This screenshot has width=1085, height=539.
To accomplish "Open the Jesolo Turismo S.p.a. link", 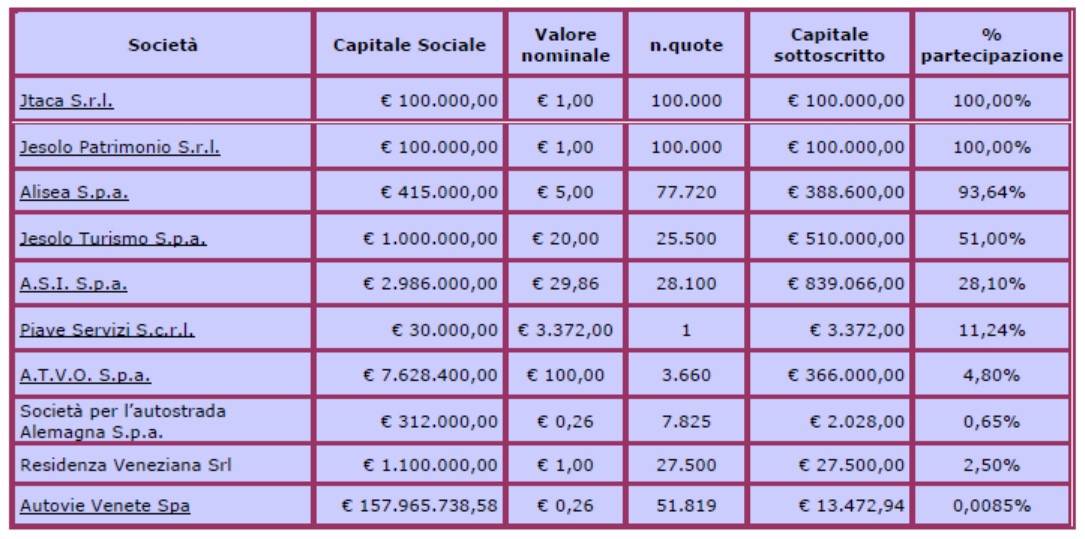I will [113, 239].
